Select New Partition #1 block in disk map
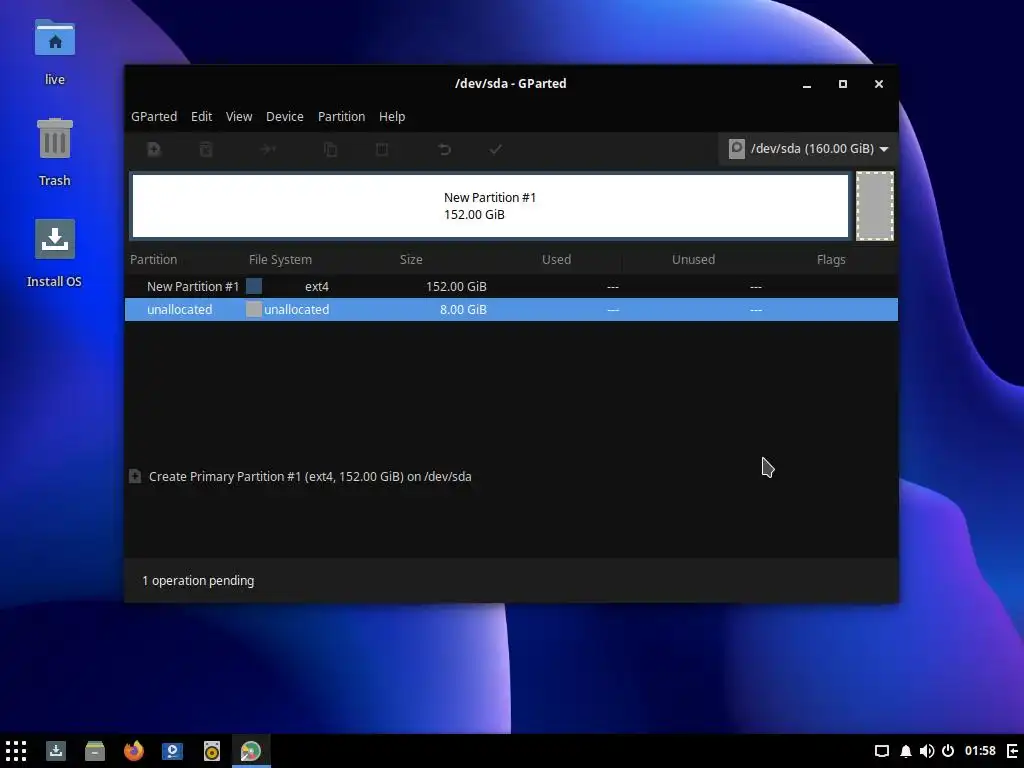The height and width of the screenshot is (768, 1024). tap(490, 206)
